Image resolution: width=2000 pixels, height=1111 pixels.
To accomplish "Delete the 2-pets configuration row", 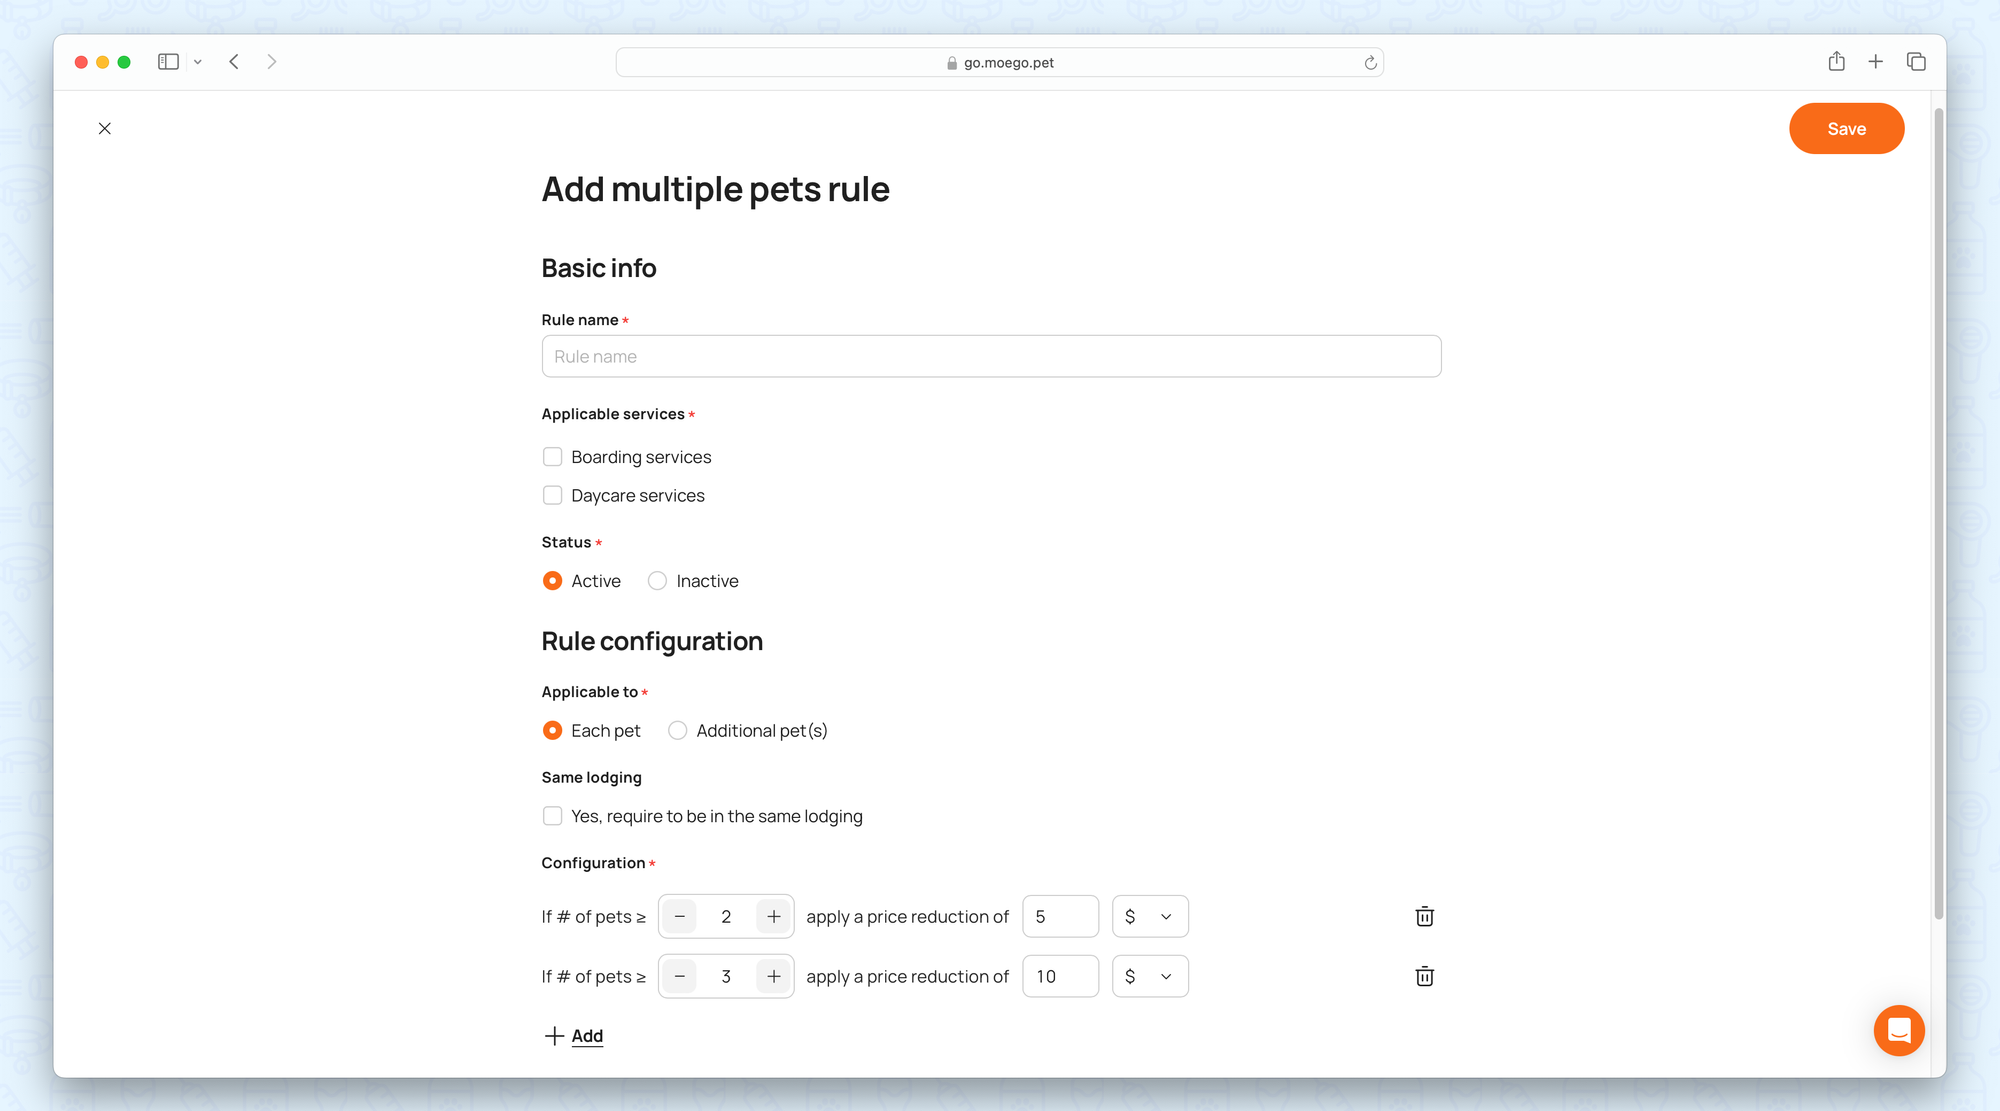I will coord(1424,916).
